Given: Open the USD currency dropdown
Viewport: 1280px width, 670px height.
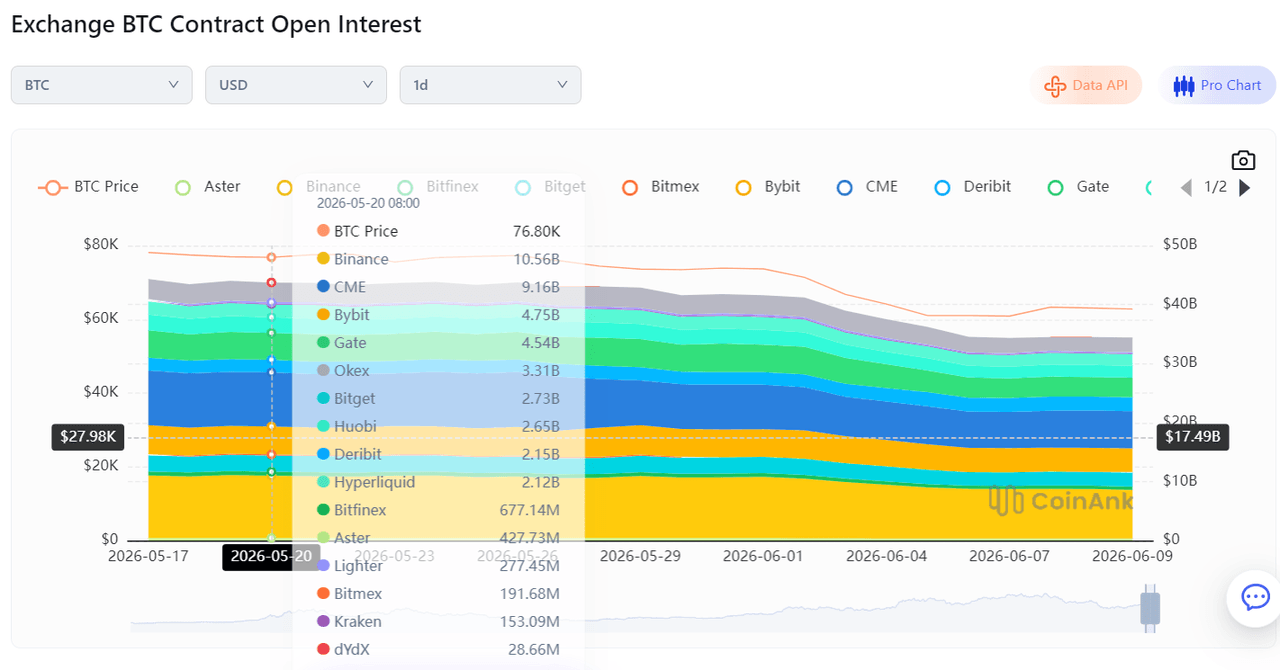Looking at the screenshot, I should pos(296,85).
